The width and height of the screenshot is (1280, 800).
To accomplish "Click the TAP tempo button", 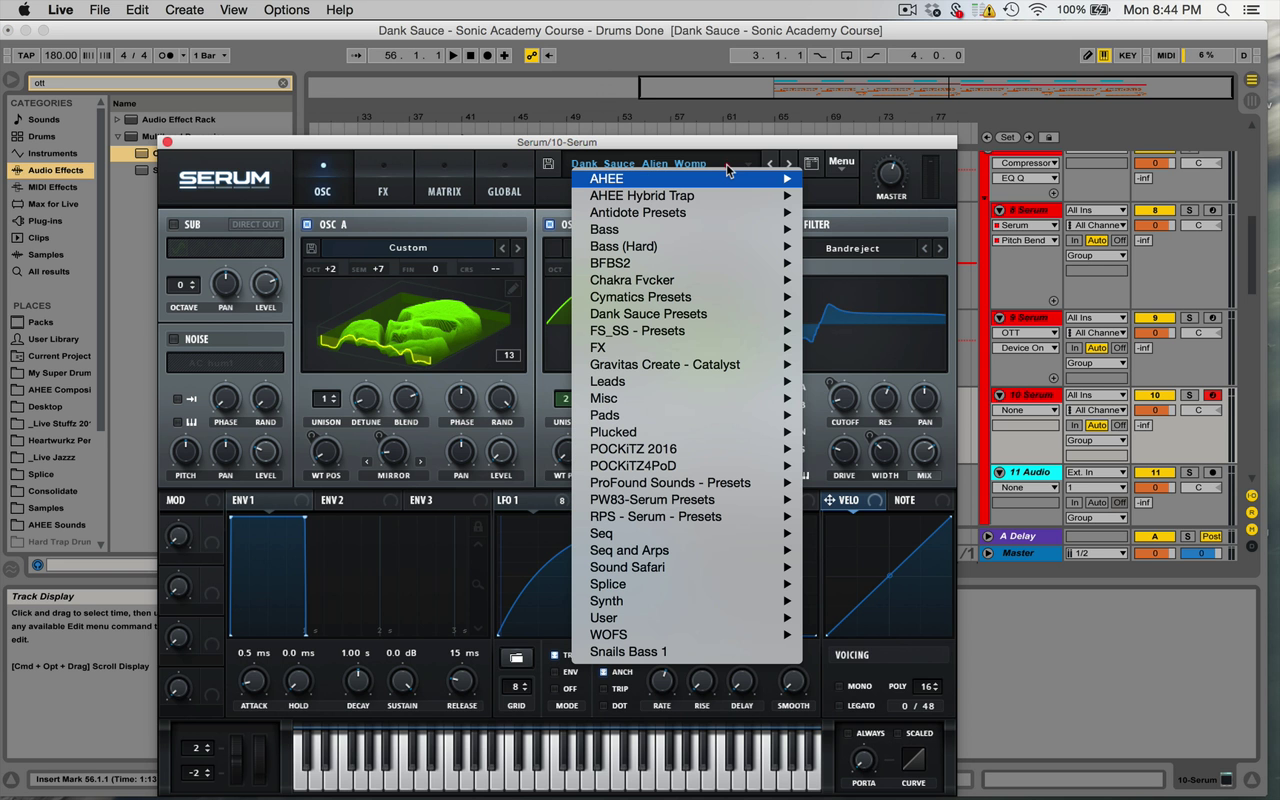I will (26, 56).
